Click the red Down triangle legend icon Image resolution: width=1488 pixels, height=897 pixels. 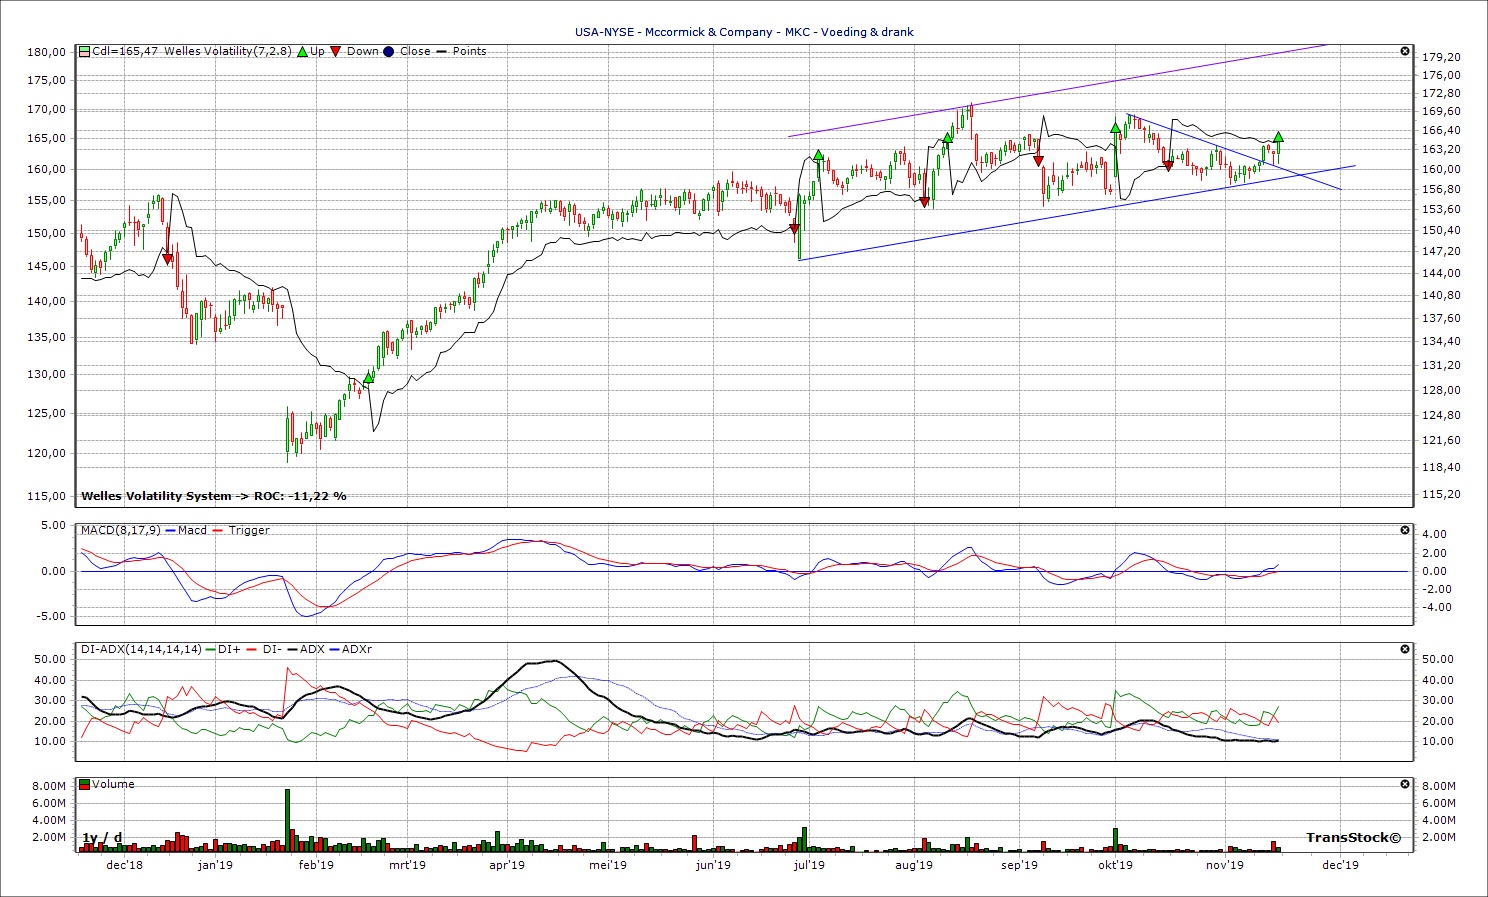pyautogui.click(x=337, y=51)
